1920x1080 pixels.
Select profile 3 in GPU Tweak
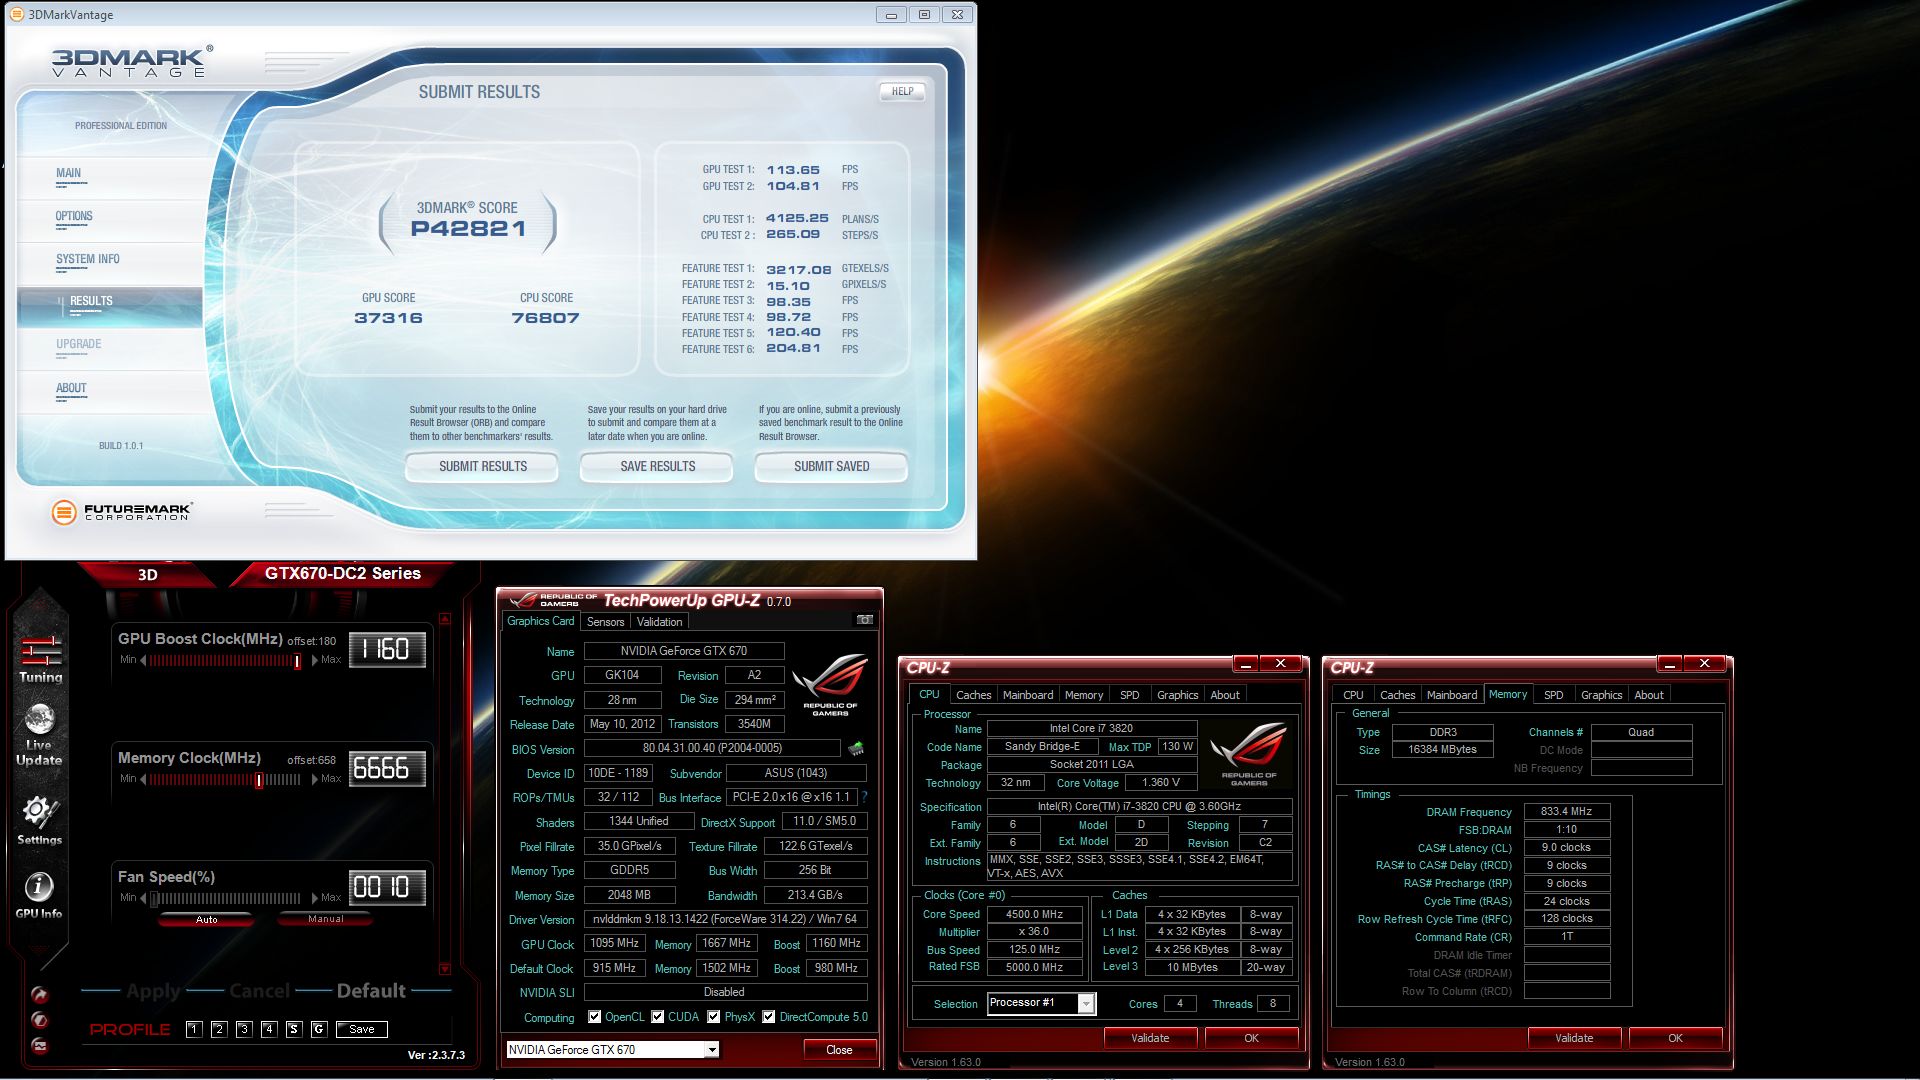tap(244, 1029)
